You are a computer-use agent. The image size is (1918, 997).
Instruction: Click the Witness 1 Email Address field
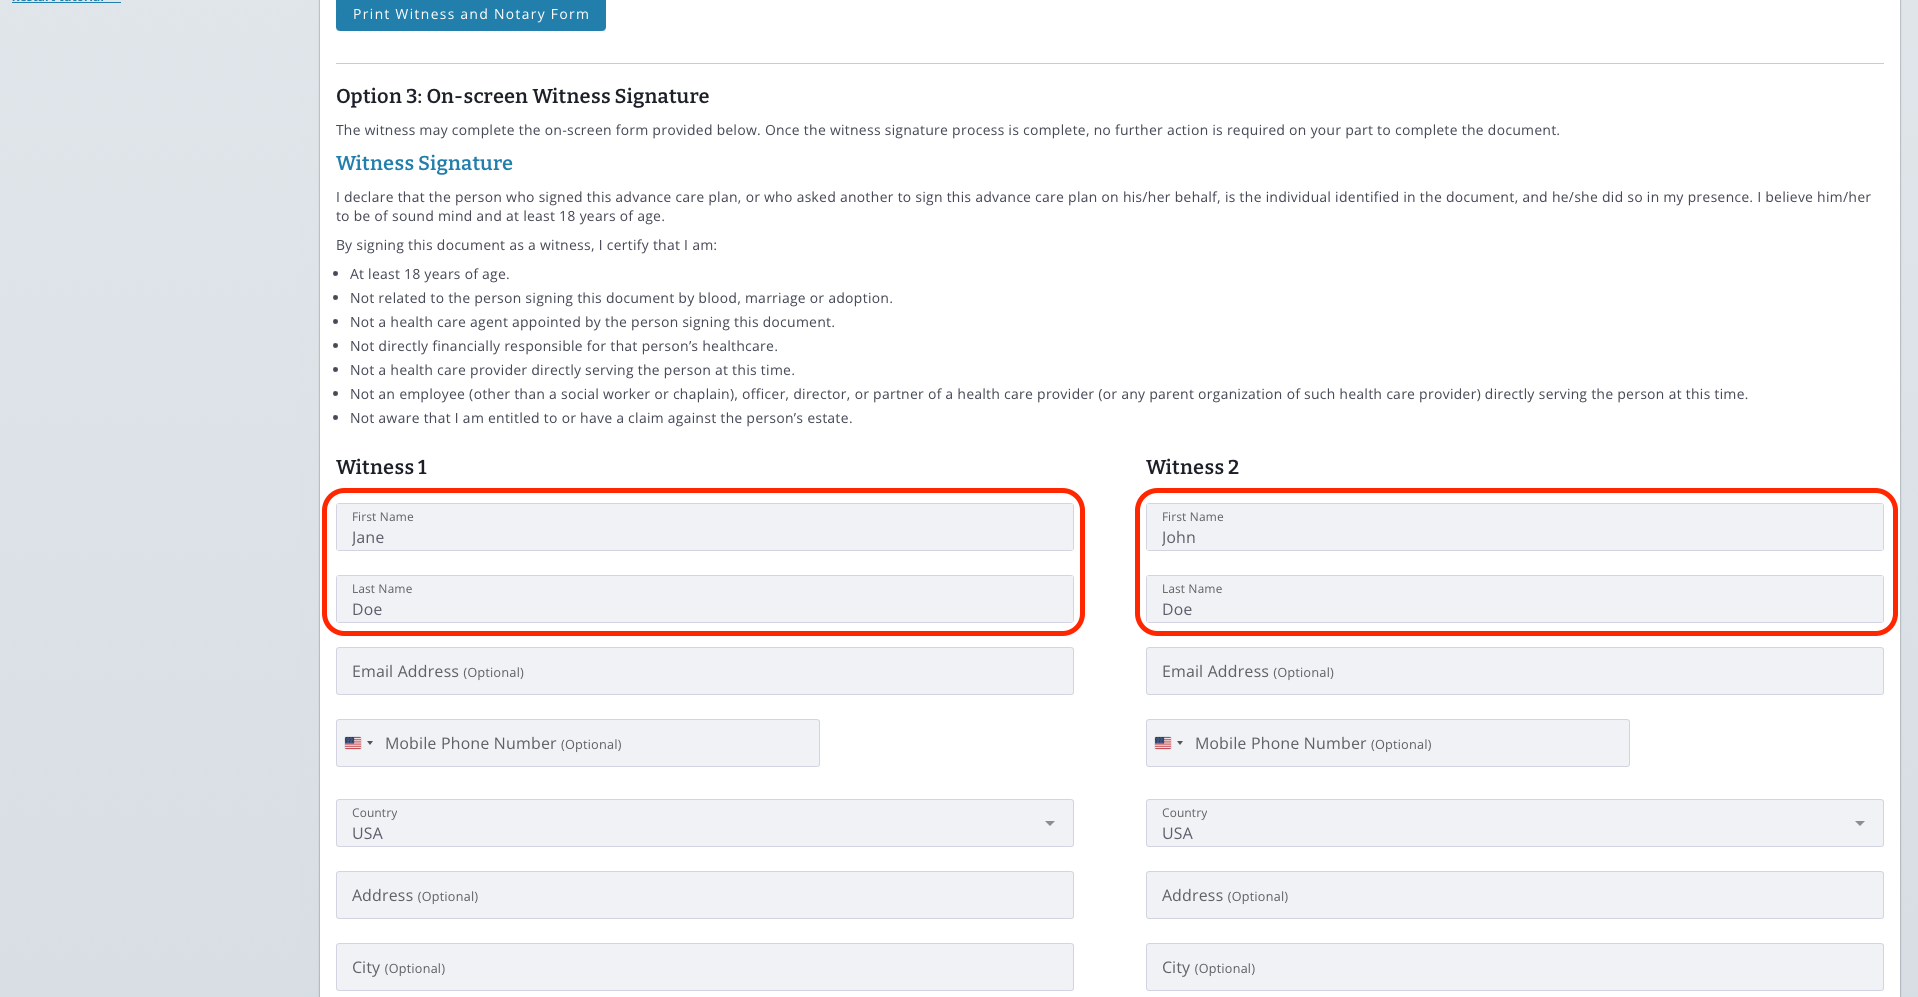(x=704, y=670)
